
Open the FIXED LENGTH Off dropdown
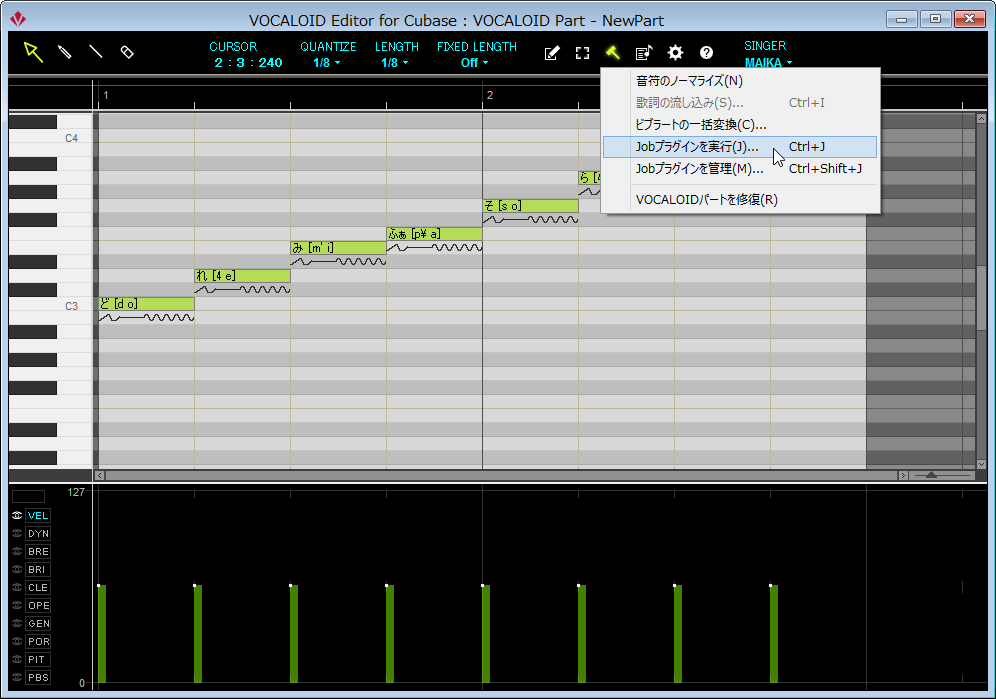coord(474,63)
